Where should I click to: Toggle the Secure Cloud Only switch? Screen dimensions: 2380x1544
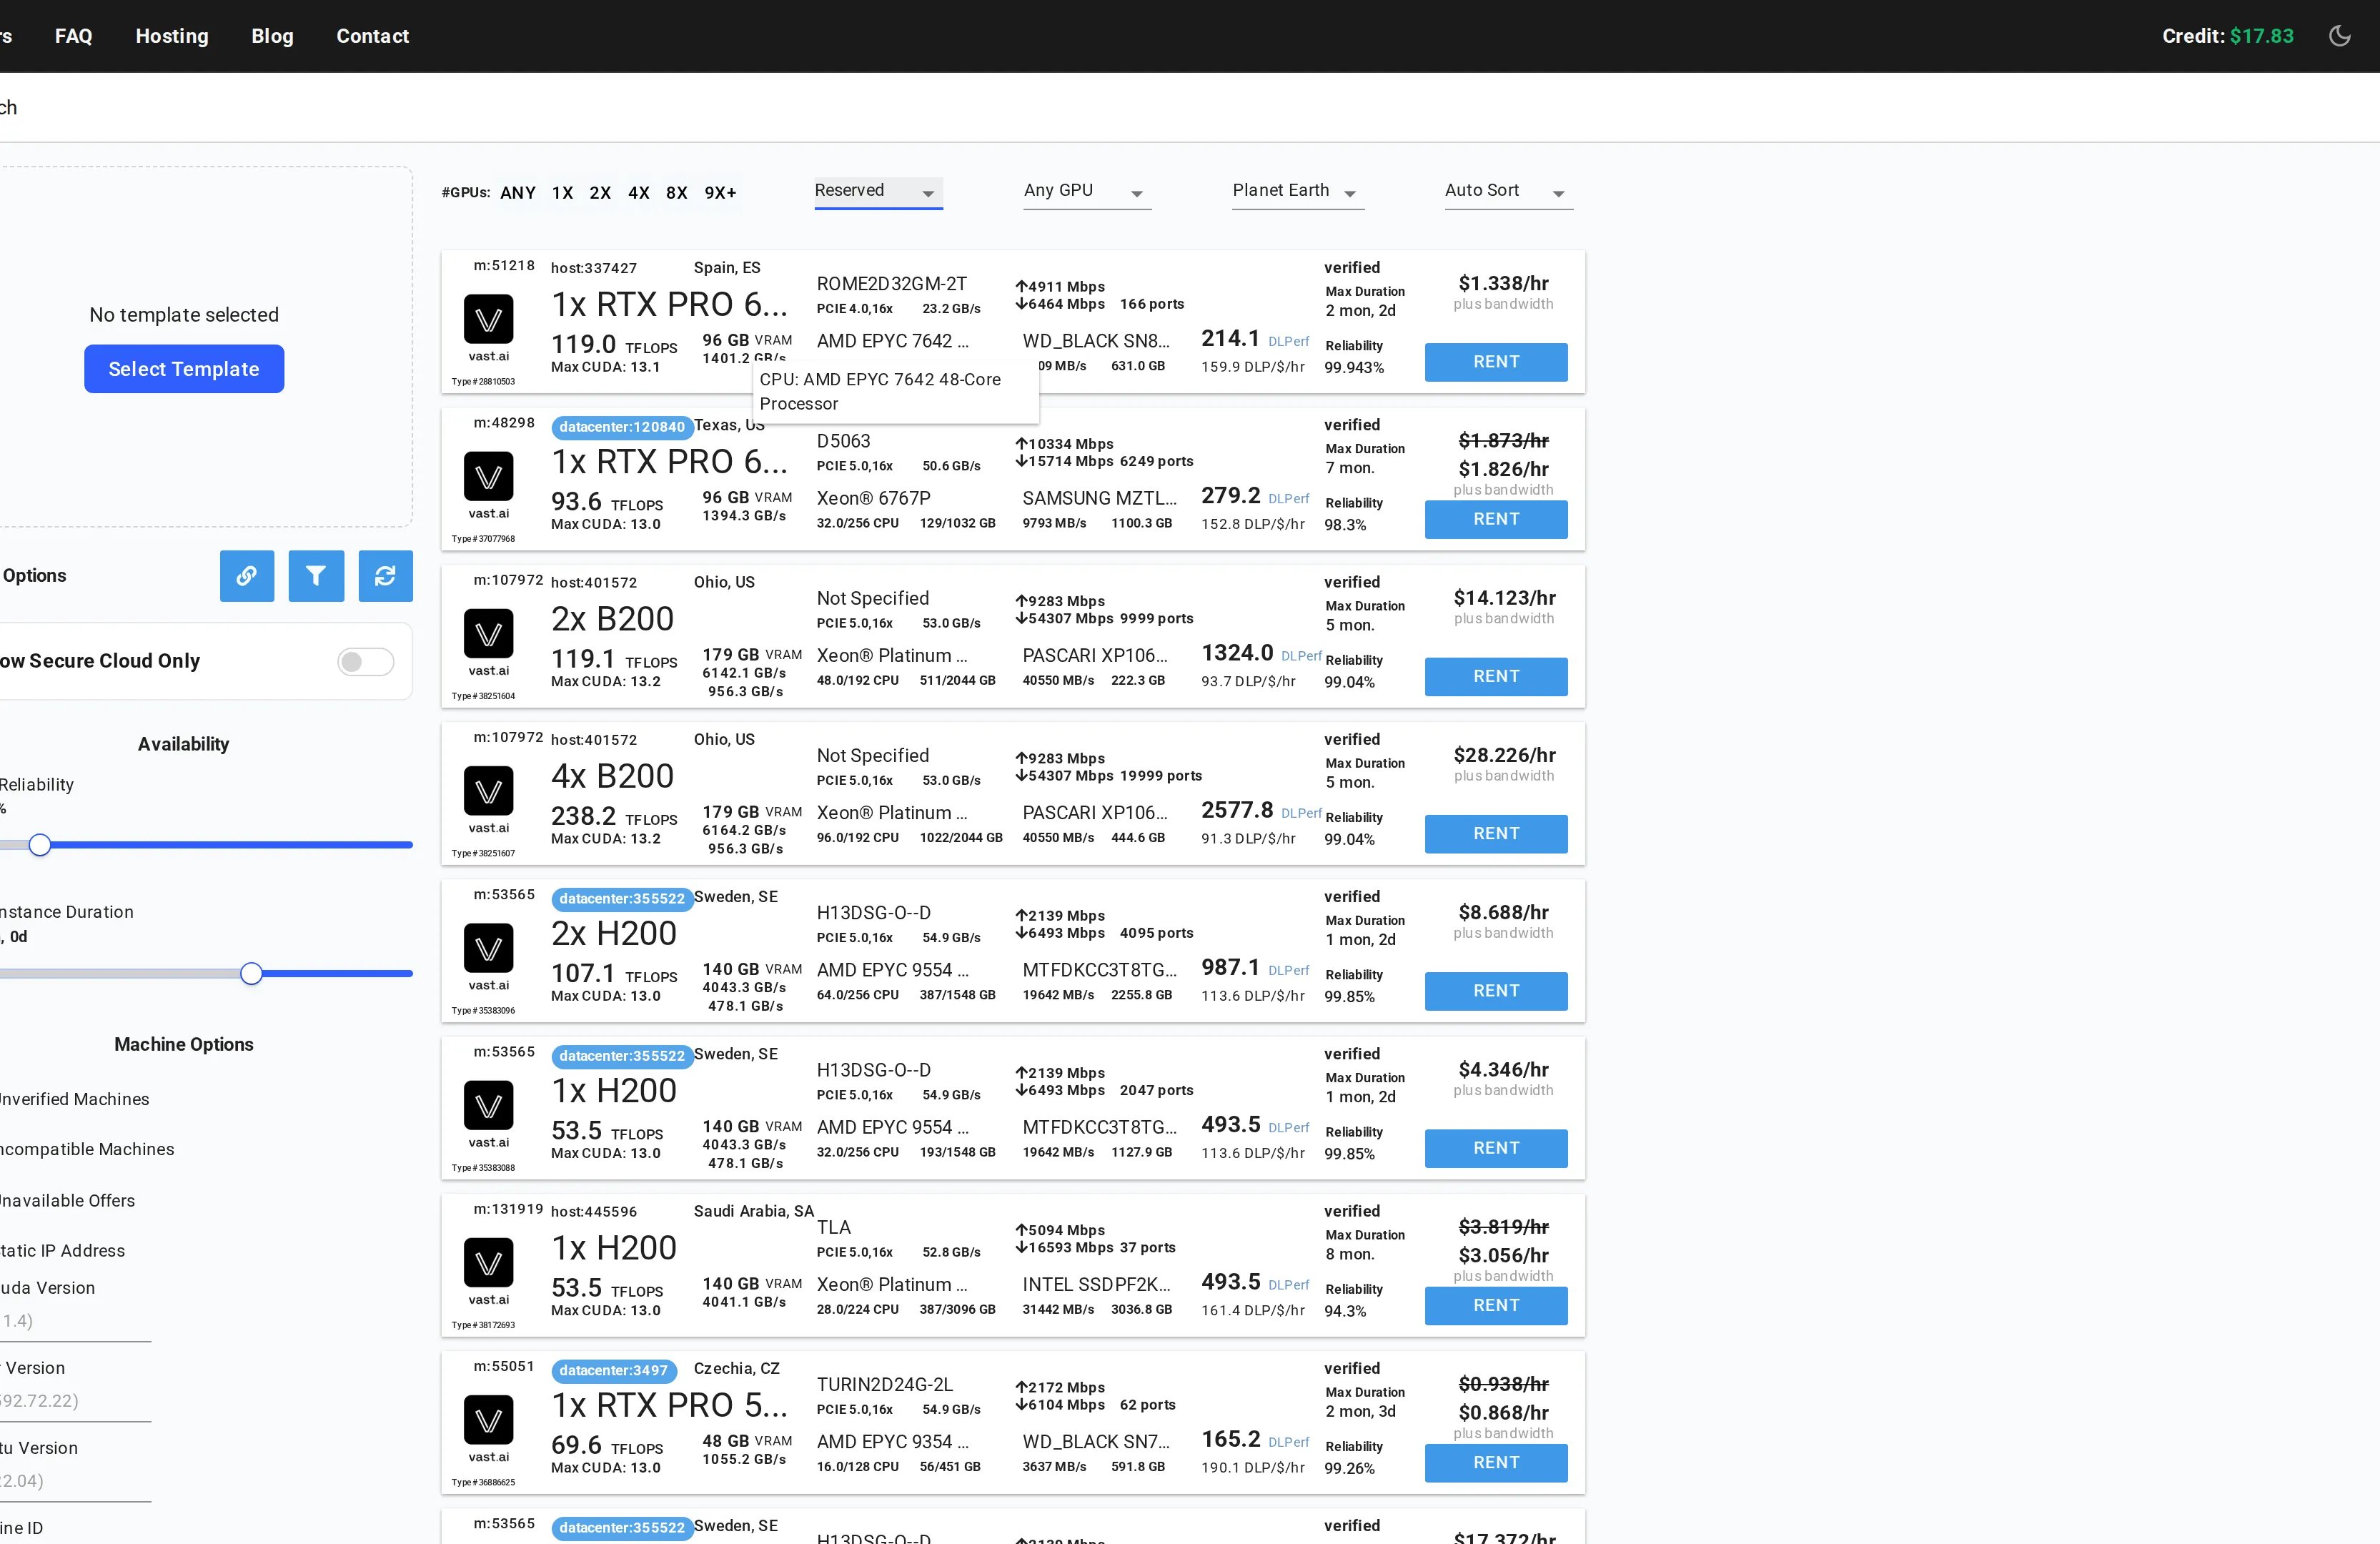366,661
